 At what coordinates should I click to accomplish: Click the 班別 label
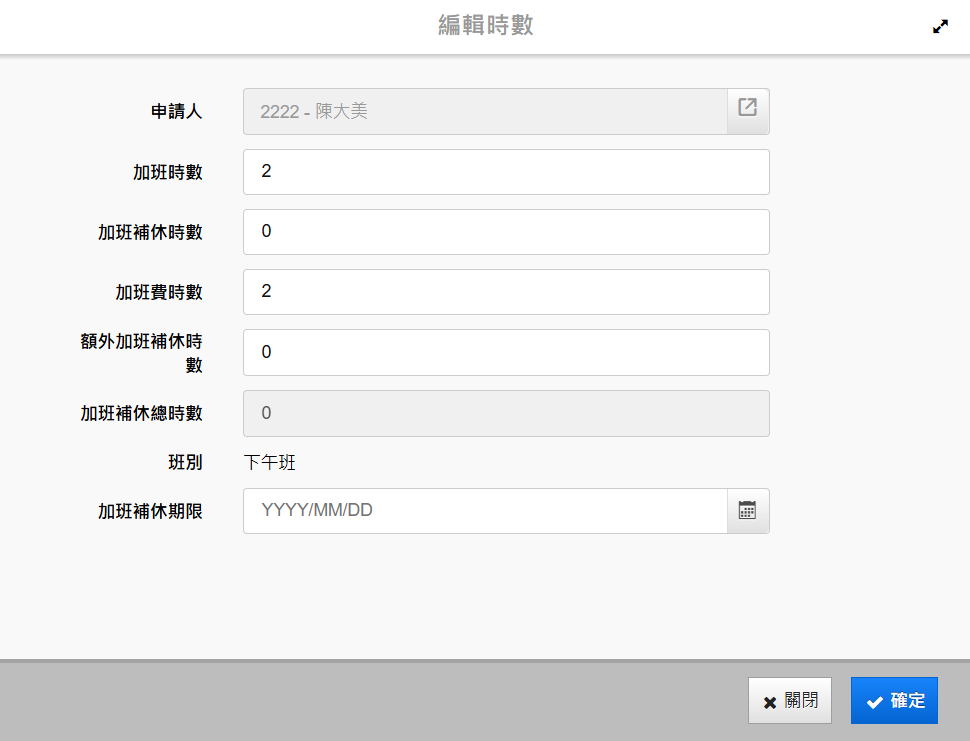point(185,463)
